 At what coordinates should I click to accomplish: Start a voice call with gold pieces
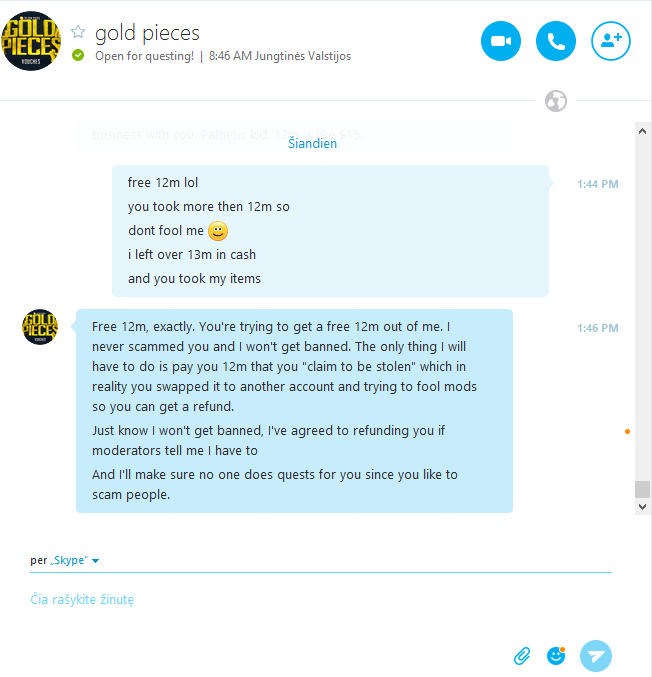556,41
